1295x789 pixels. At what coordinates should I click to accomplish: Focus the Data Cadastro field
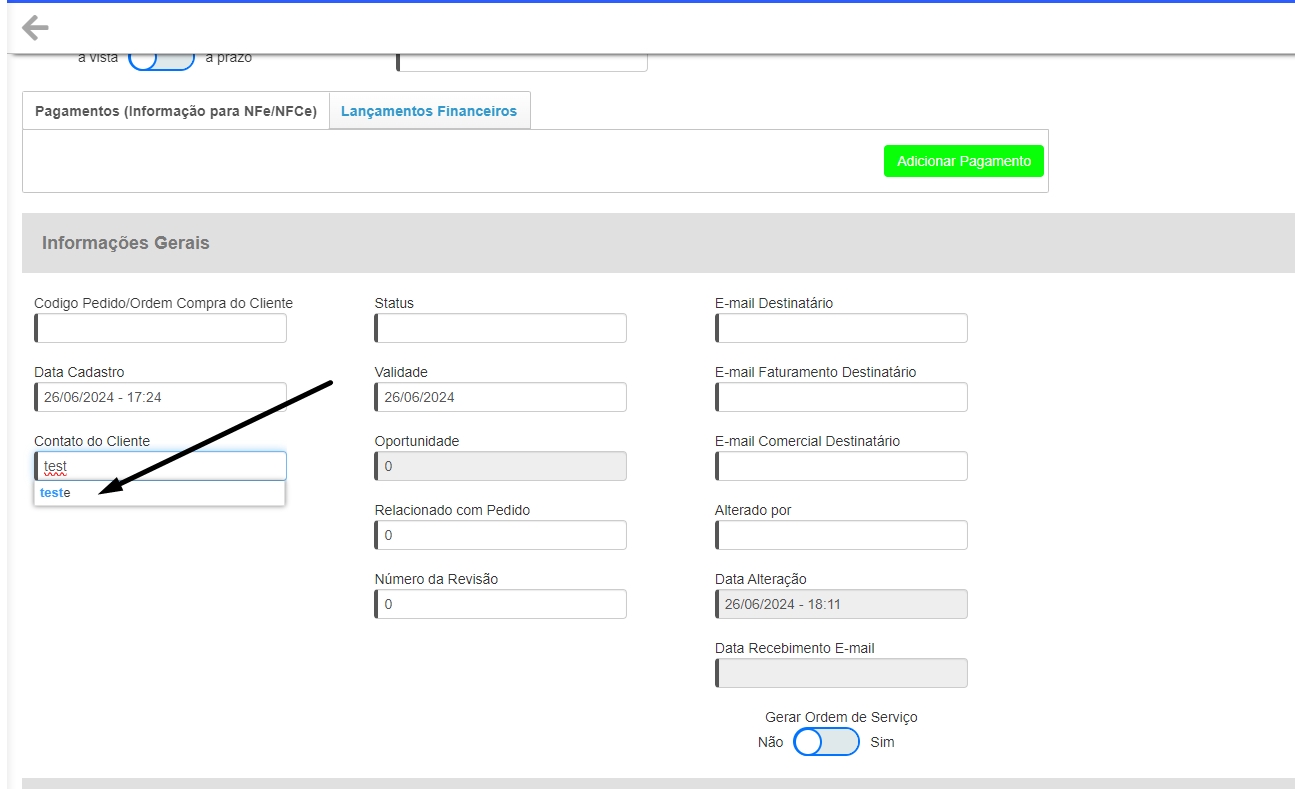click(x=161, y=397)
